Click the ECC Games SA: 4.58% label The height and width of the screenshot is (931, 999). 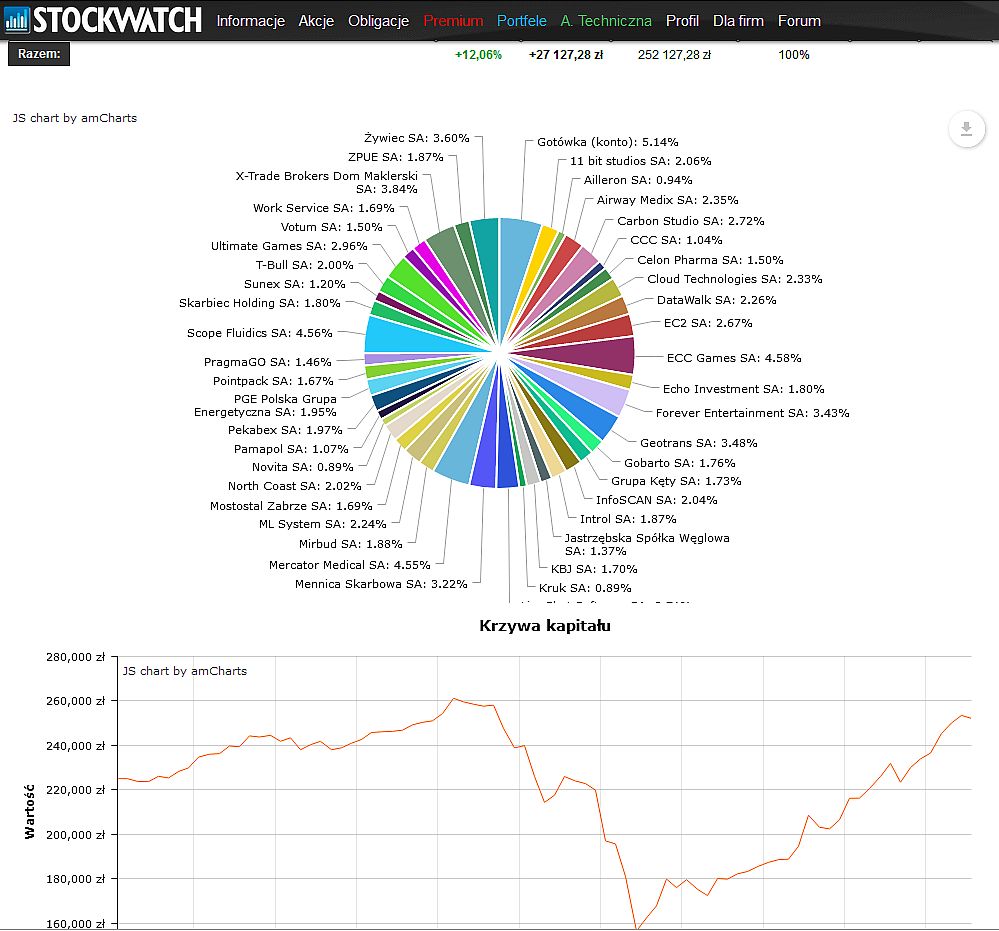pos(734,358)
